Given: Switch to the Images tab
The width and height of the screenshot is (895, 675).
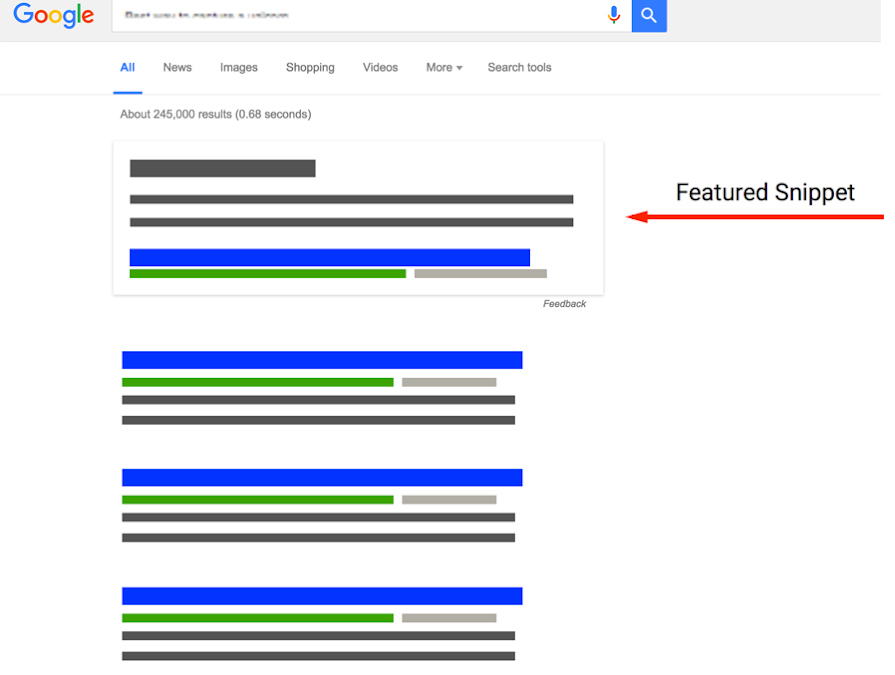Looking at the screenshot, I should [x=239, y=67].
